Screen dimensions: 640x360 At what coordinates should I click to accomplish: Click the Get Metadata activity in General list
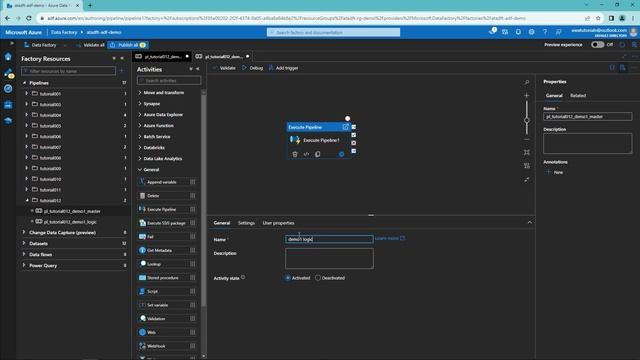167,250
